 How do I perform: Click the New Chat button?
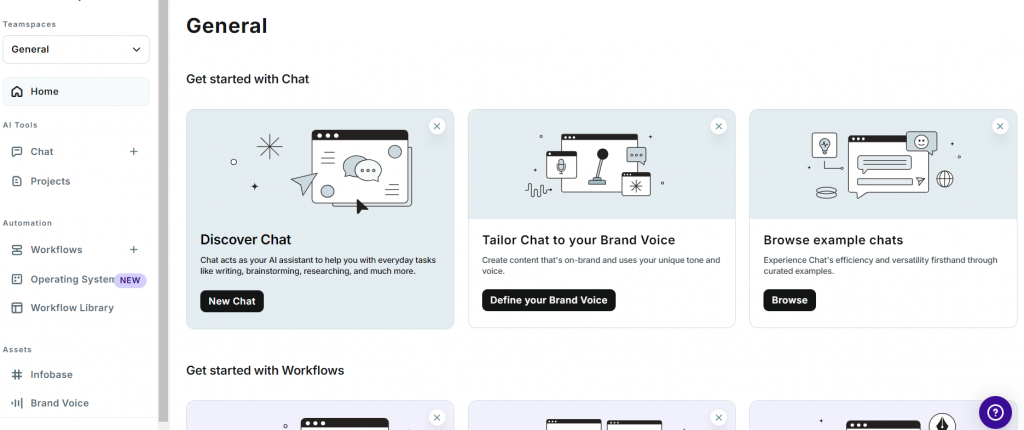click(232, 301)
